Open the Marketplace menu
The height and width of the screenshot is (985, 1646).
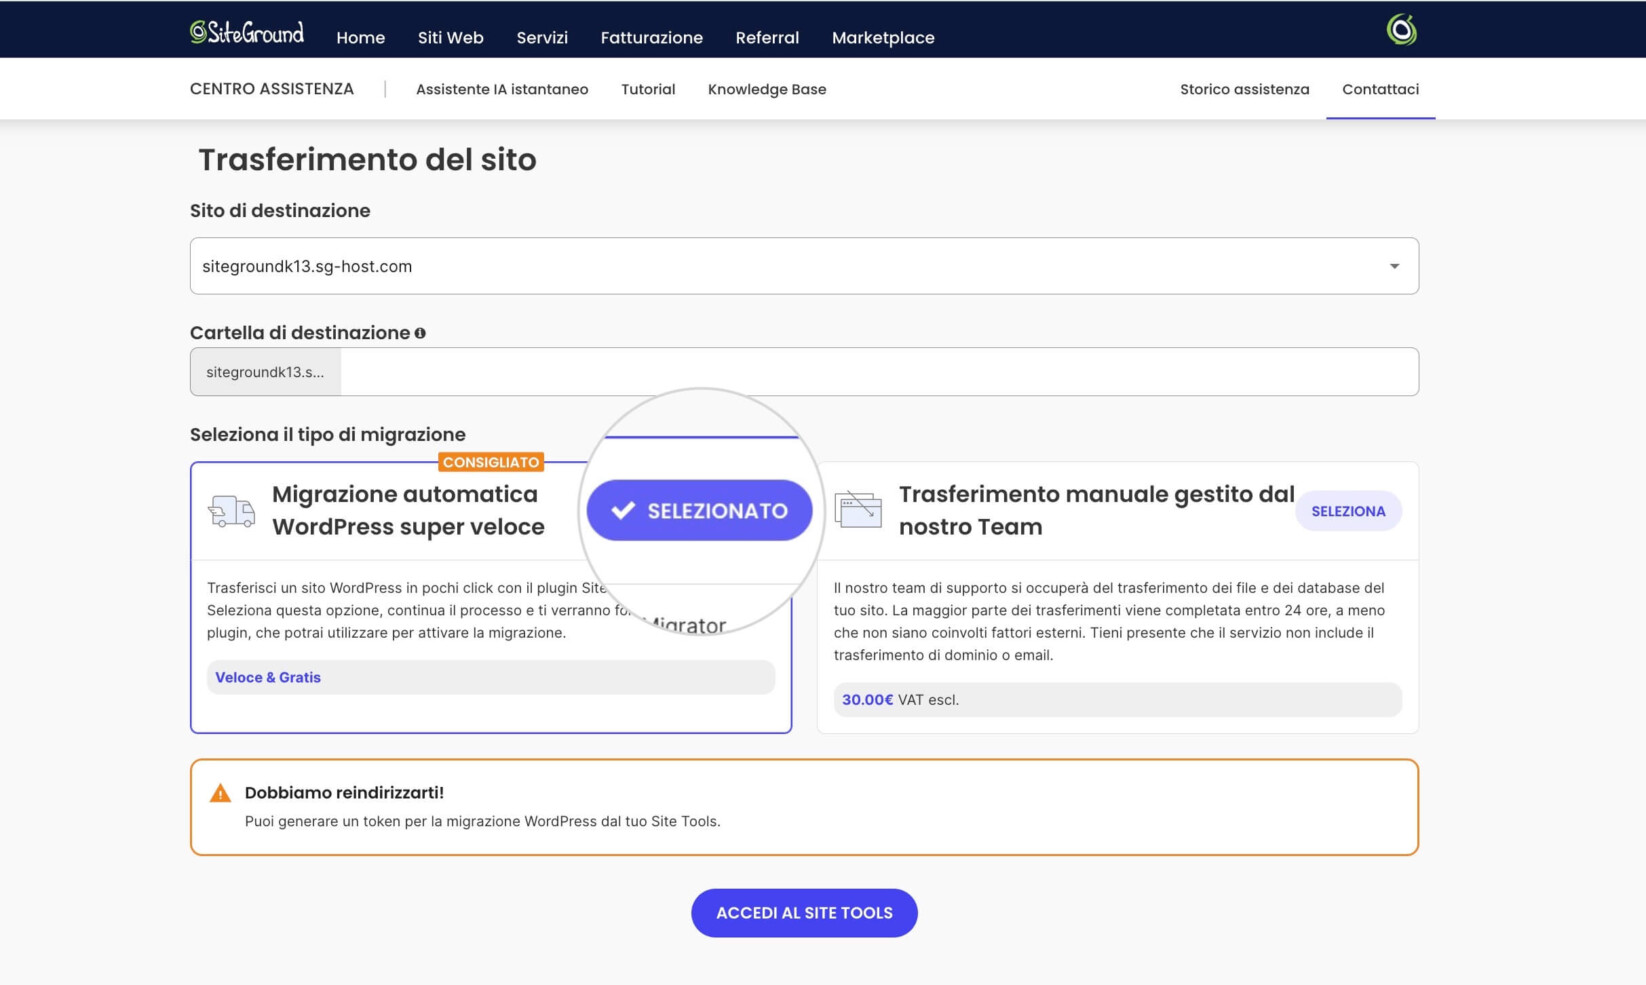coord(883,37)
